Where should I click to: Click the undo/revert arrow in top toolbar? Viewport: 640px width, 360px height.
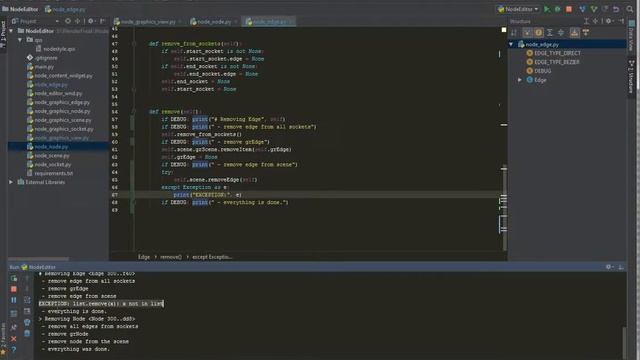click(616, 9)
